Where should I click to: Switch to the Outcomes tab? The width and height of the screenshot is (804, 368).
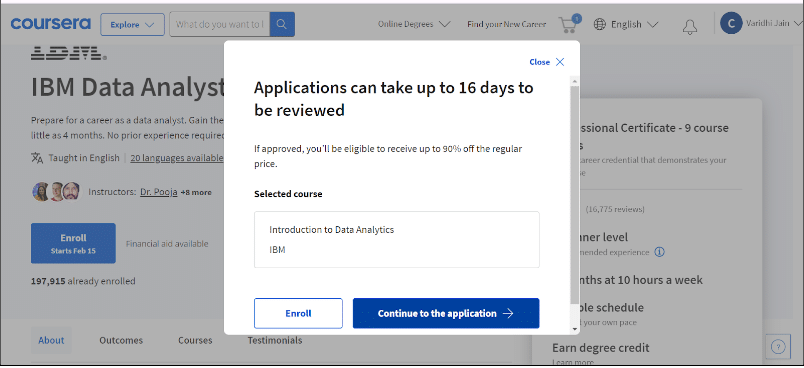121,340
